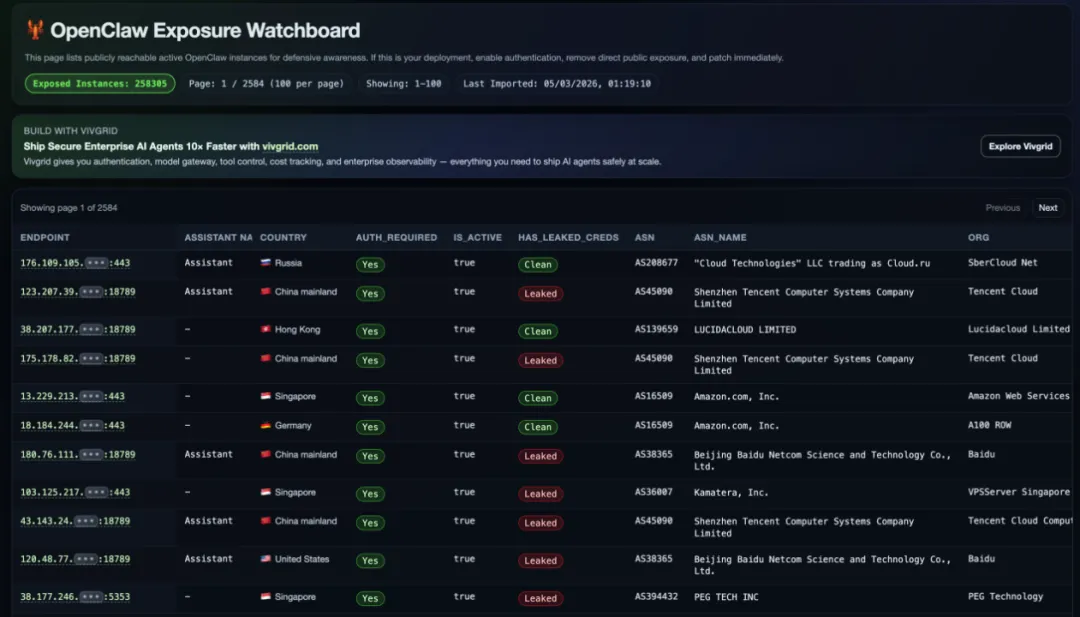Viewport: 1080px width, 617px height.
Task: Click the Page 1 / 2584 chip
Action: [266, 83]
